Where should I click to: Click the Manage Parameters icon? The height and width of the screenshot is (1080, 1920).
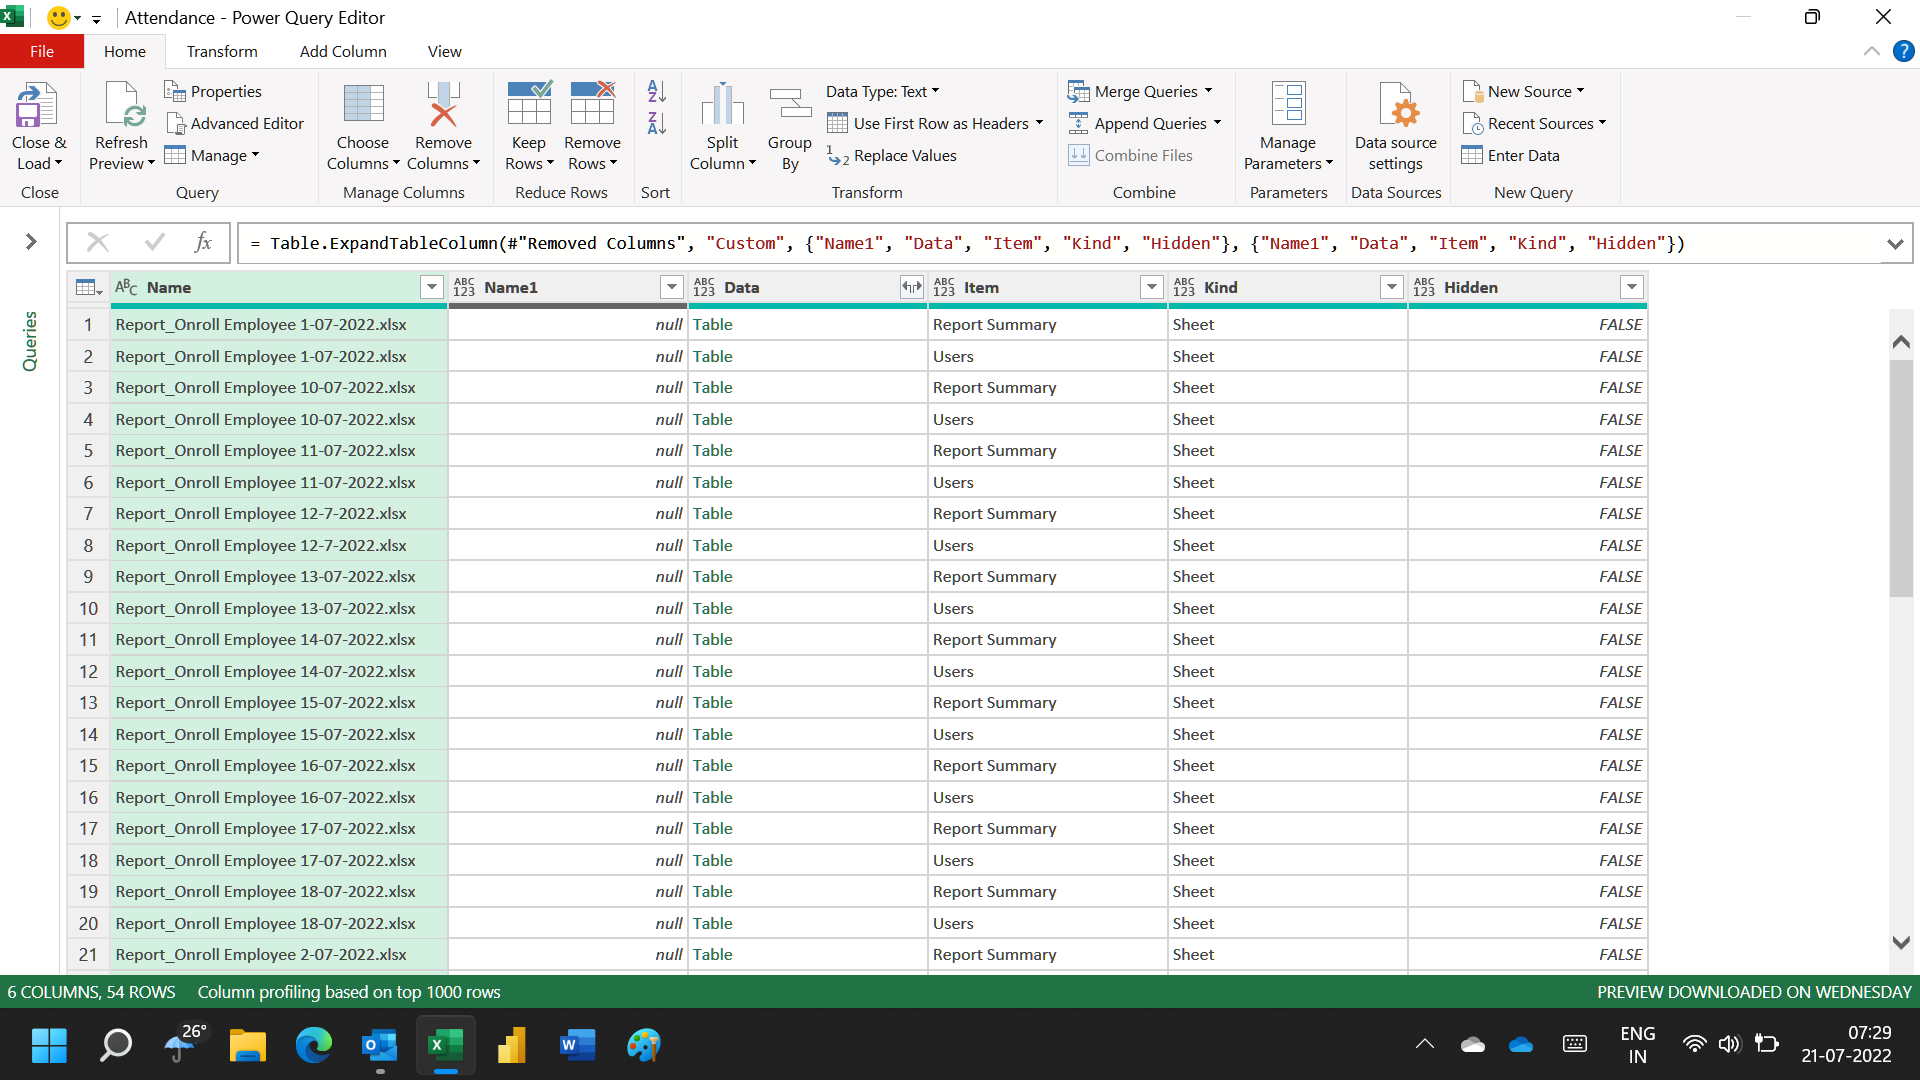click(x=1288, y=104)
